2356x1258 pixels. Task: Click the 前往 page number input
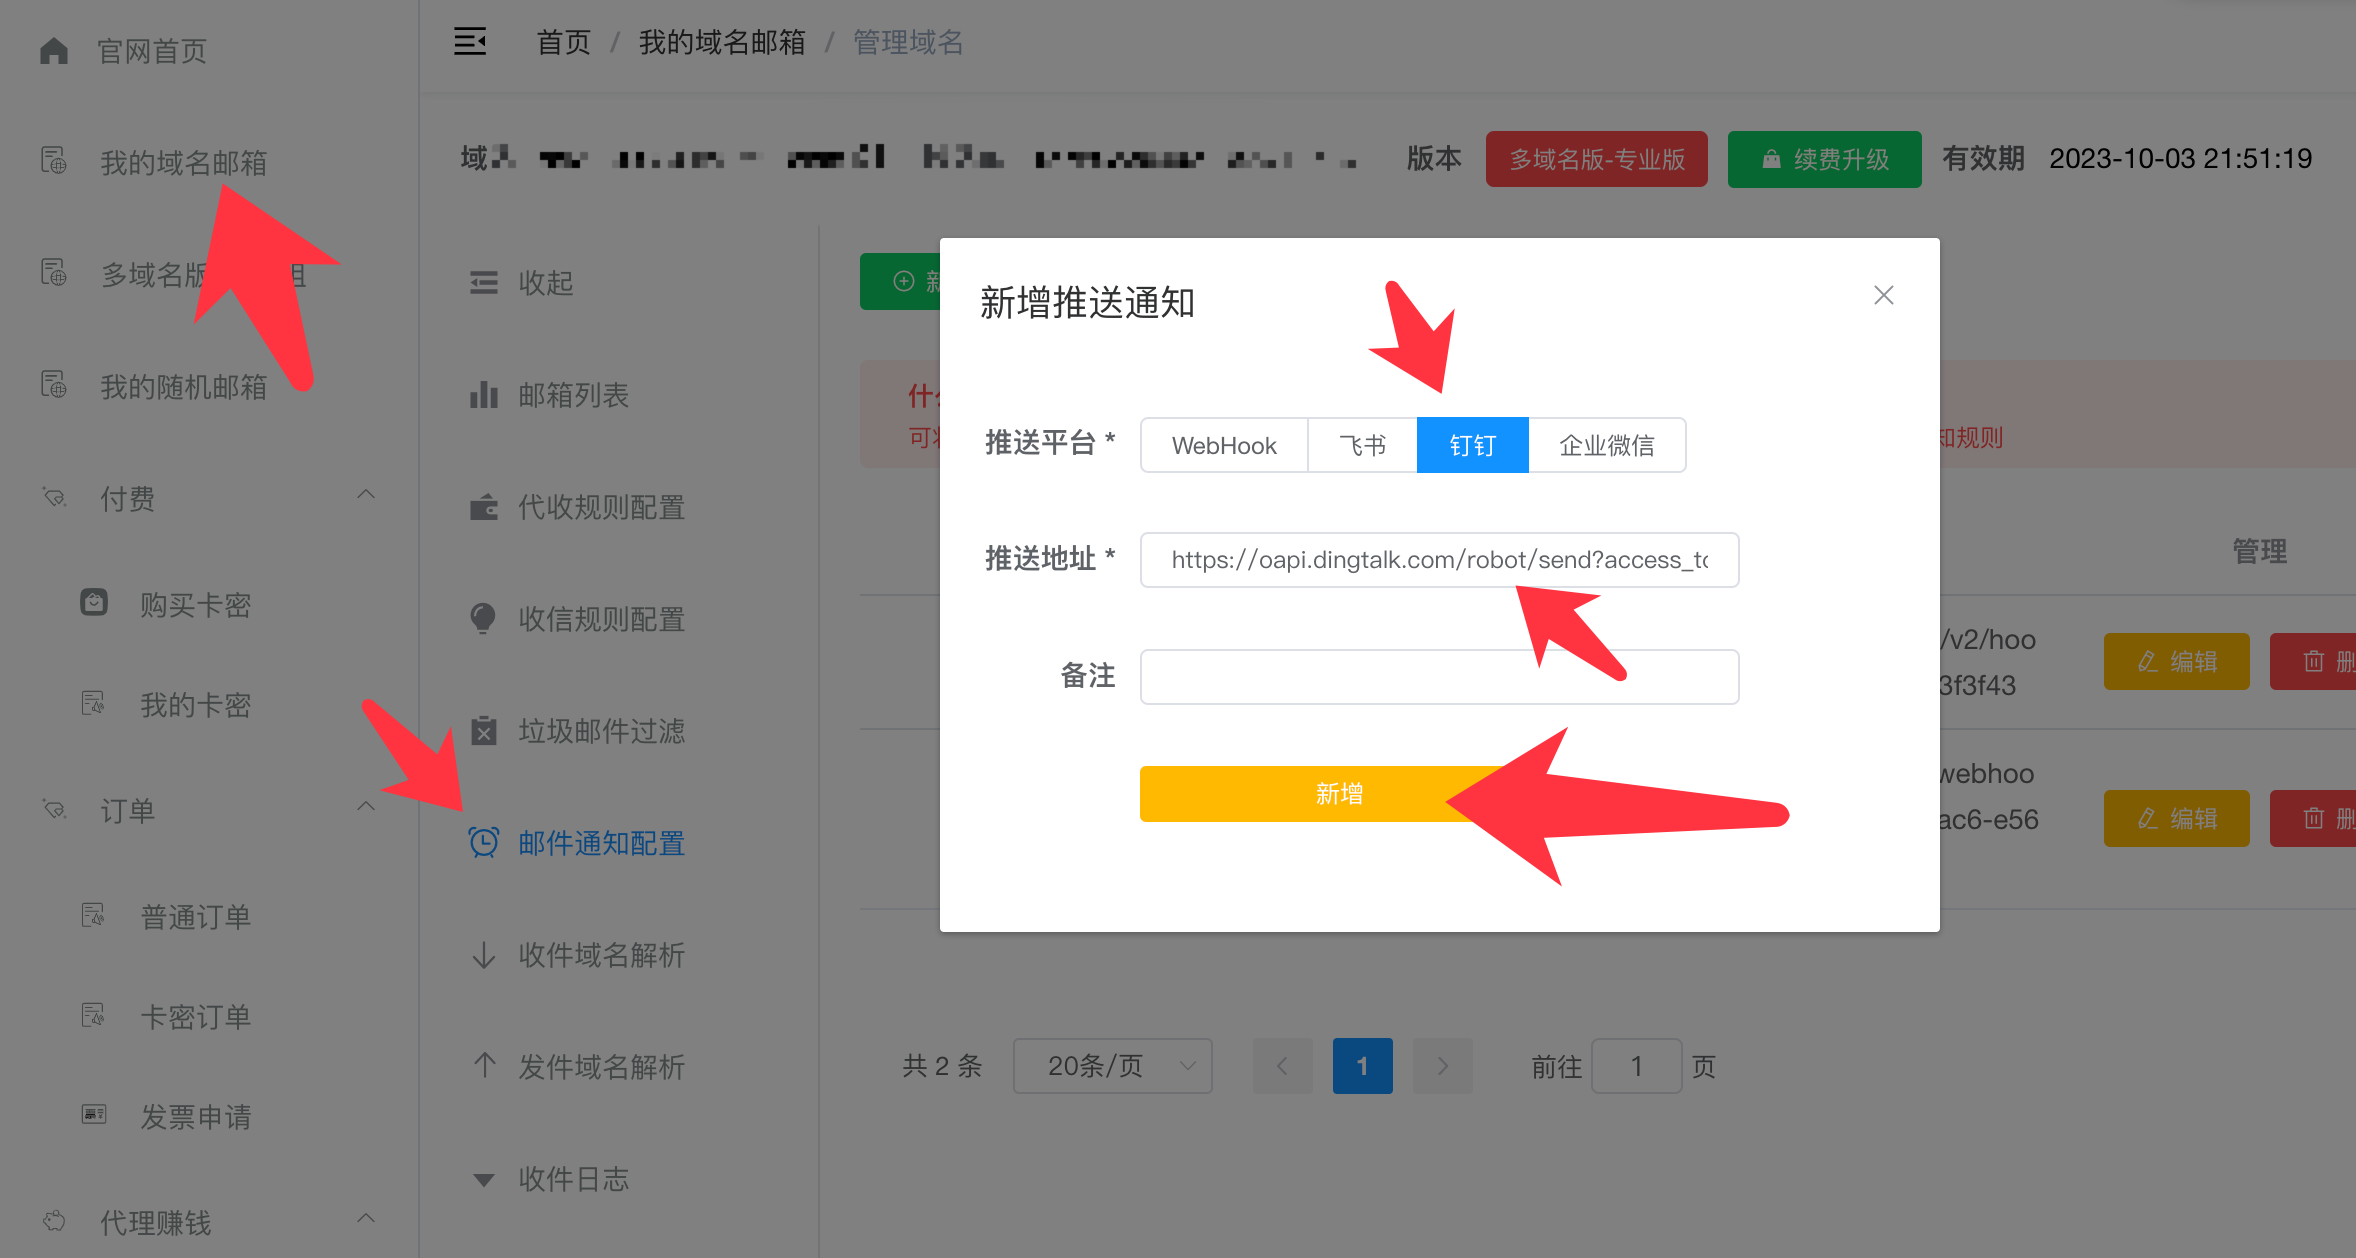[x=1636, y=1066]
